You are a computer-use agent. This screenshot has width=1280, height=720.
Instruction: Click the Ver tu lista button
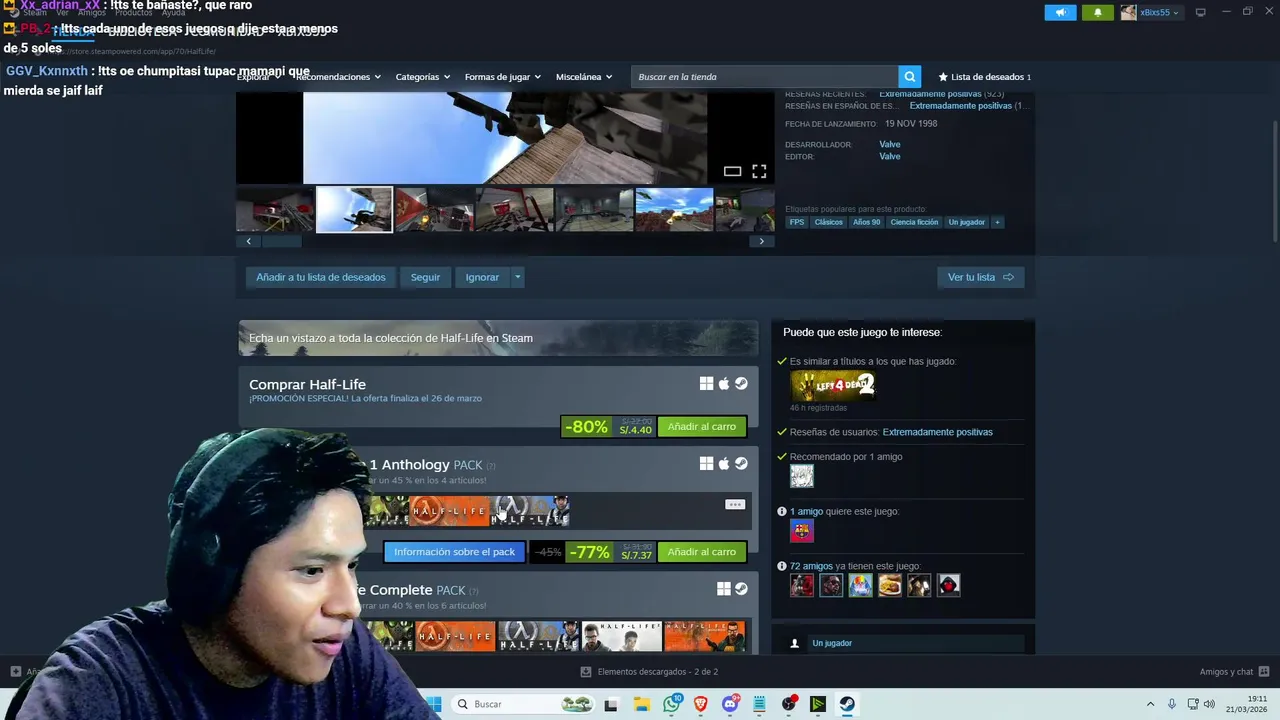tap(980, 277)
